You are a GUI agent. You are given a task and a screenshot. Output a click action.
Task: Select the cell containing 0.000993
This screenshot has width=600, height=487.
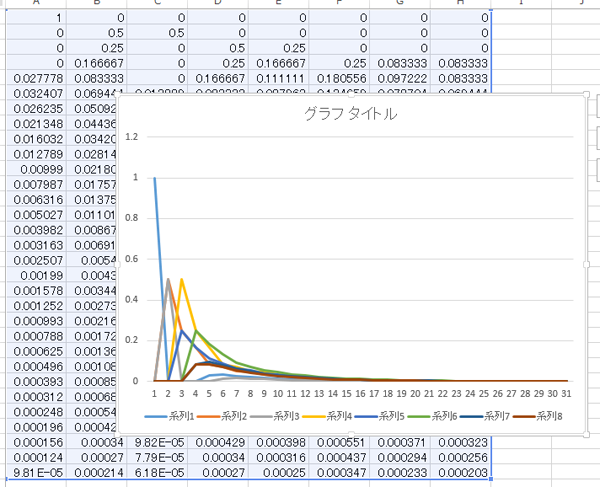tap(36, 321)
